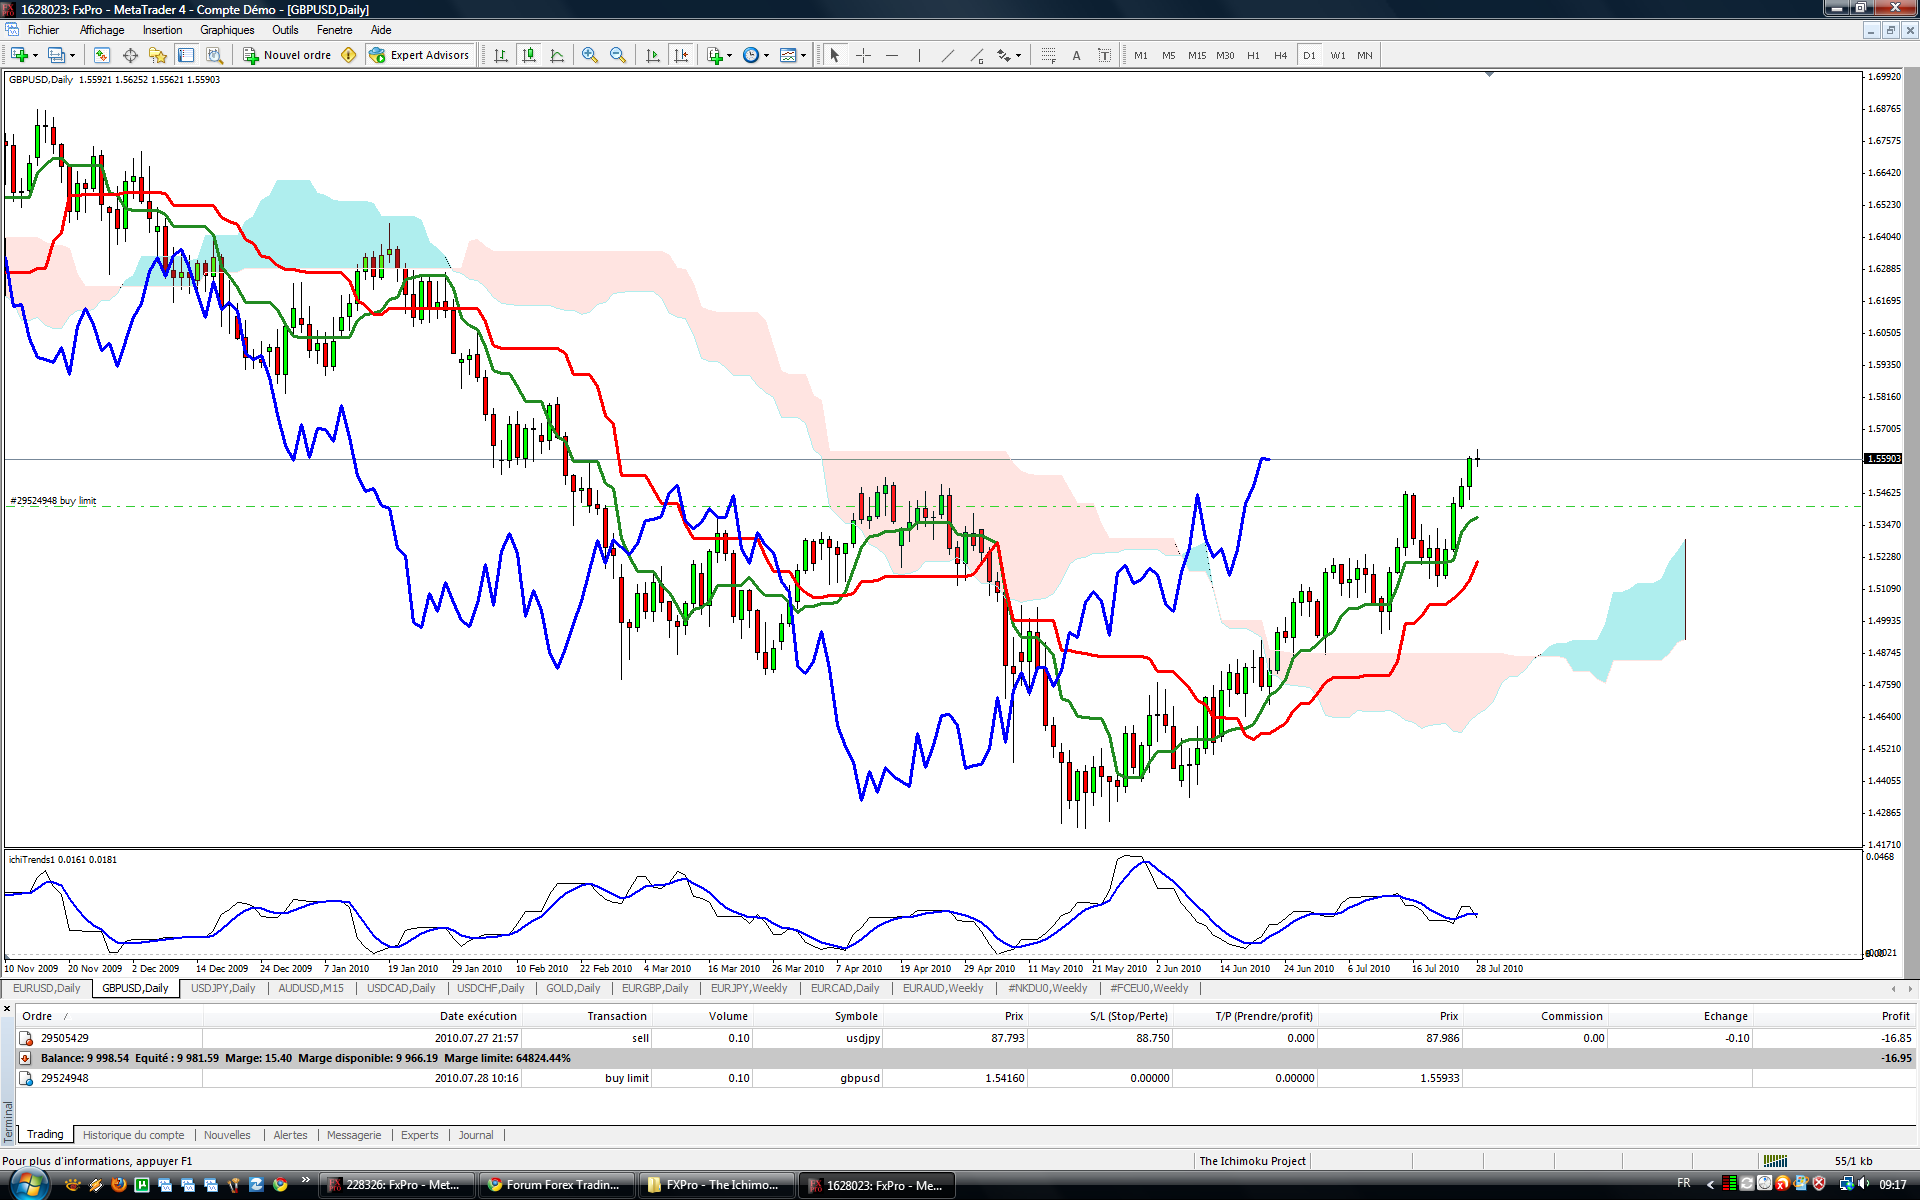Select the crosshair cursor tool
The width and height of the screenshot is (1920, 1200).
click(x=863, y=55)
